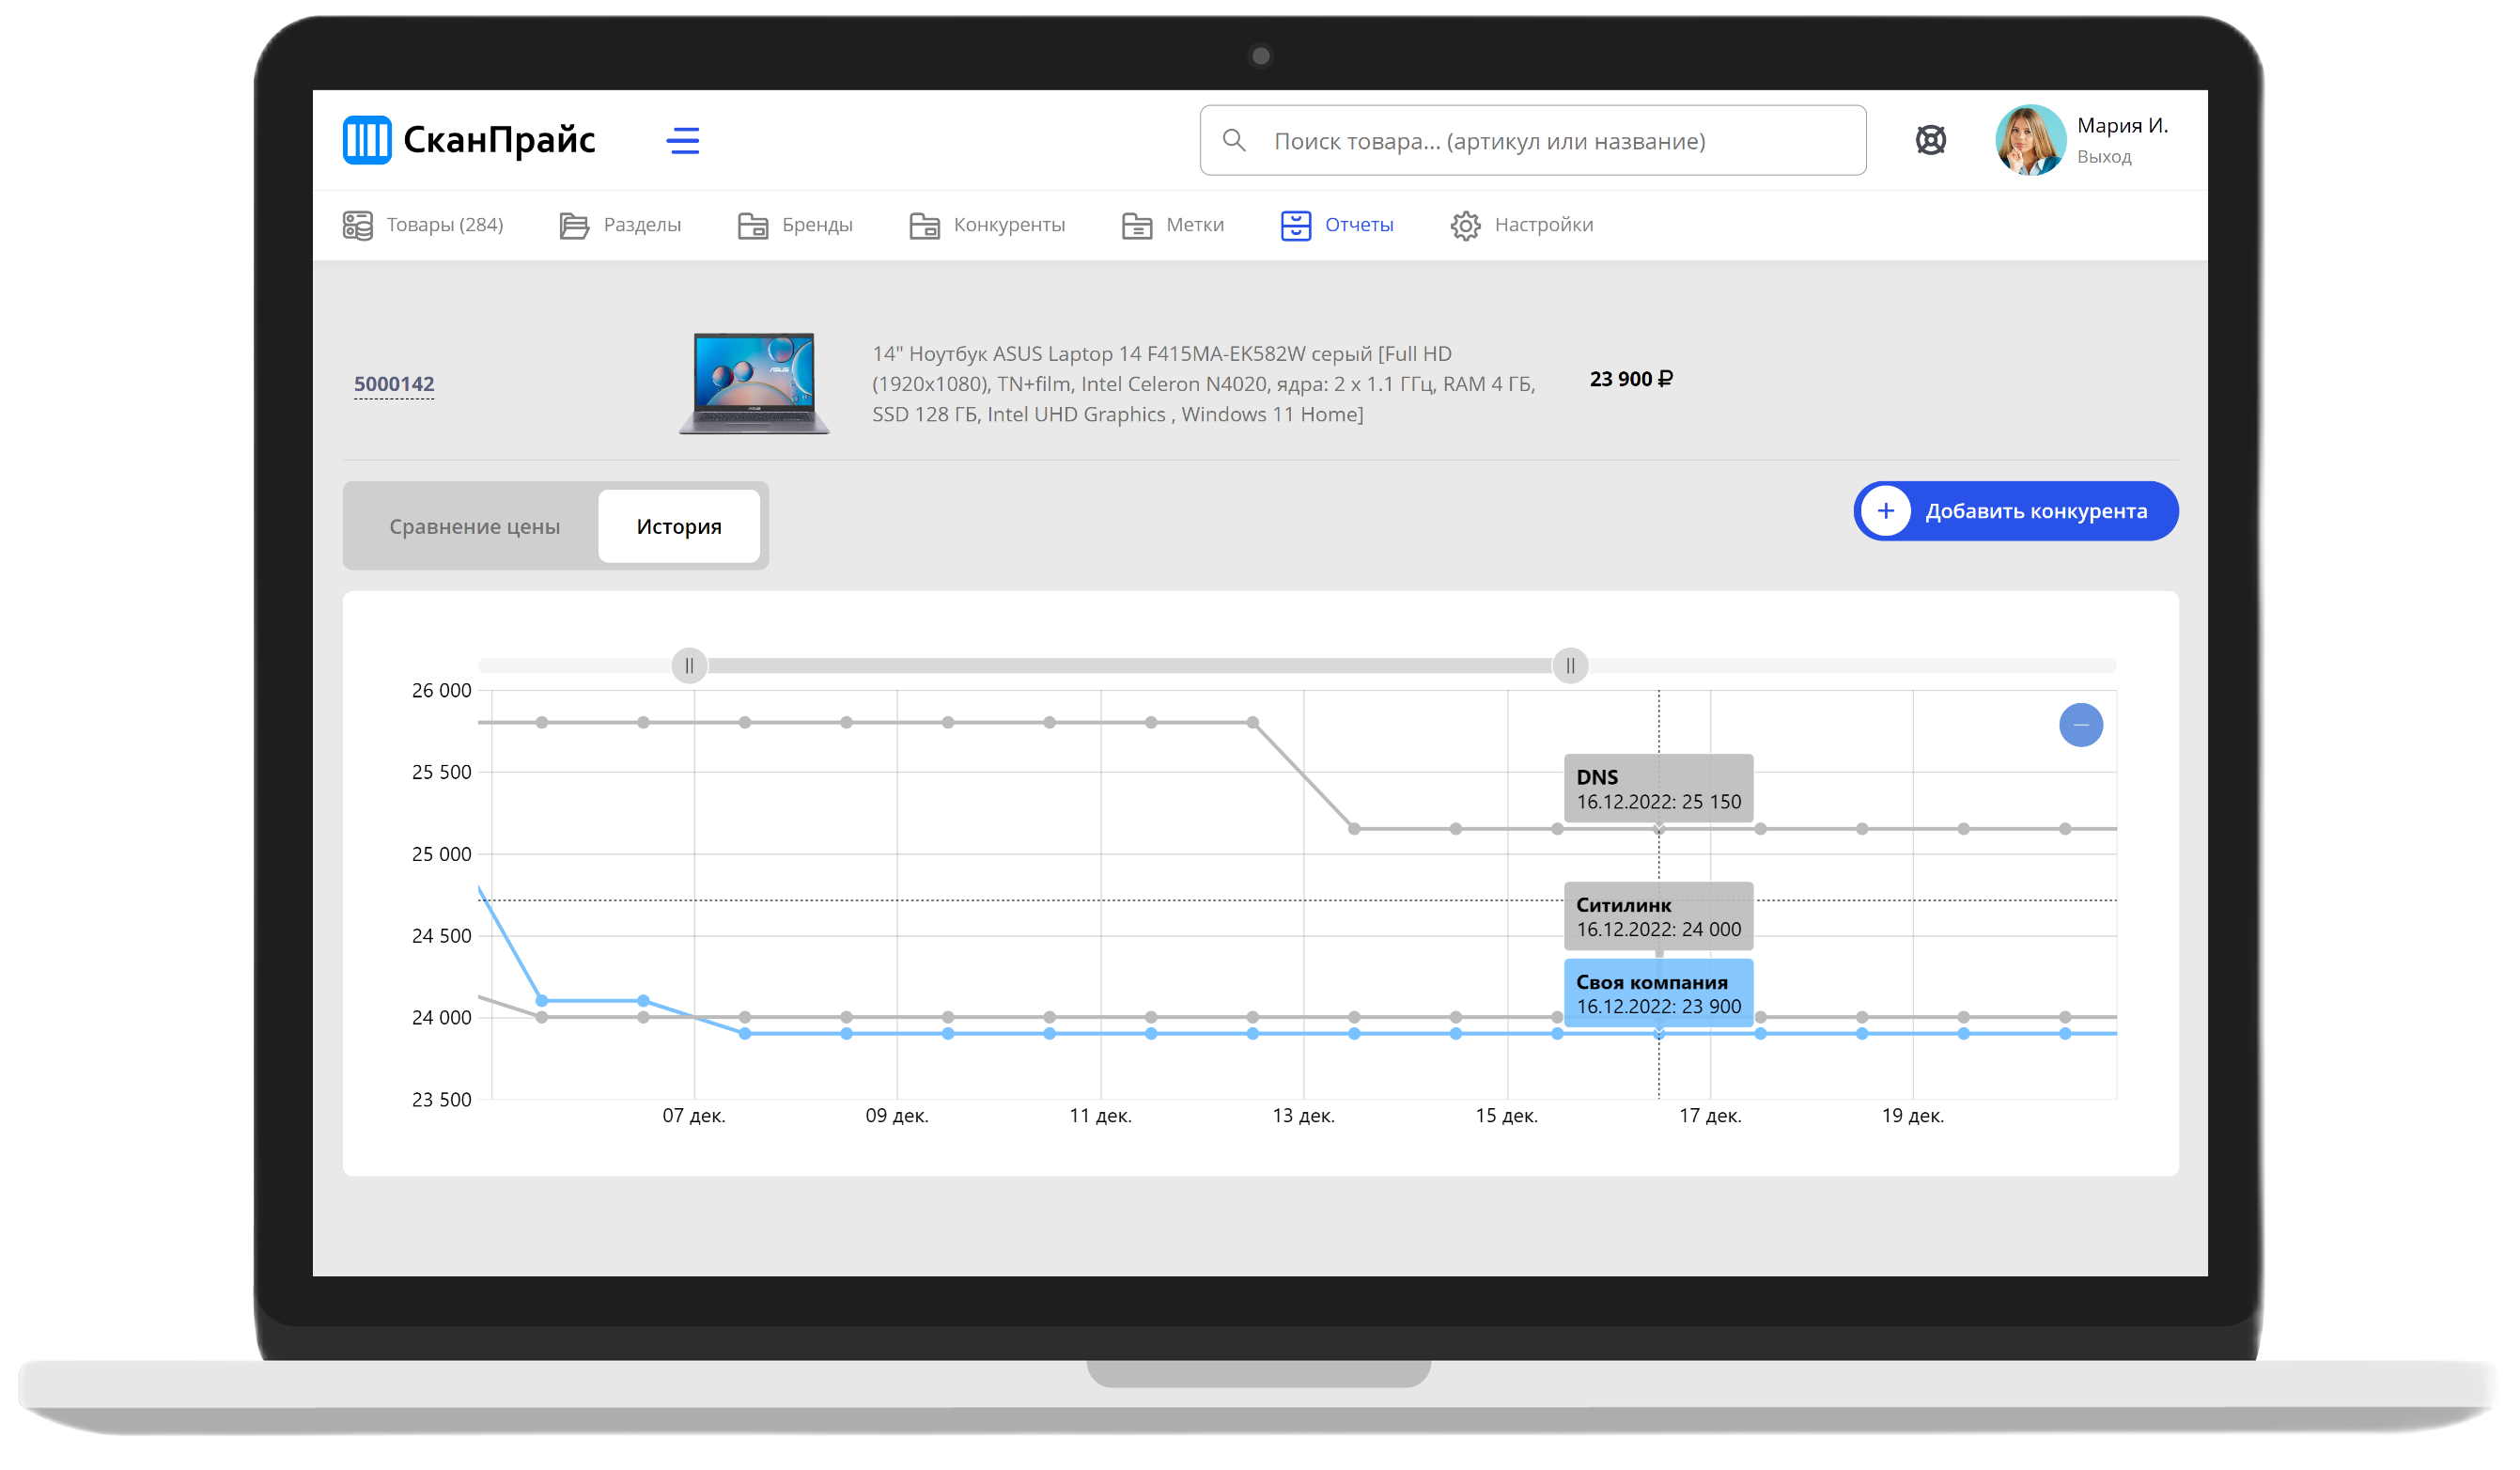The height and width of the screenshot is (1470, 2520).
Task: Click the 15 дек. axis label
Action: tap(1506, 1116)
